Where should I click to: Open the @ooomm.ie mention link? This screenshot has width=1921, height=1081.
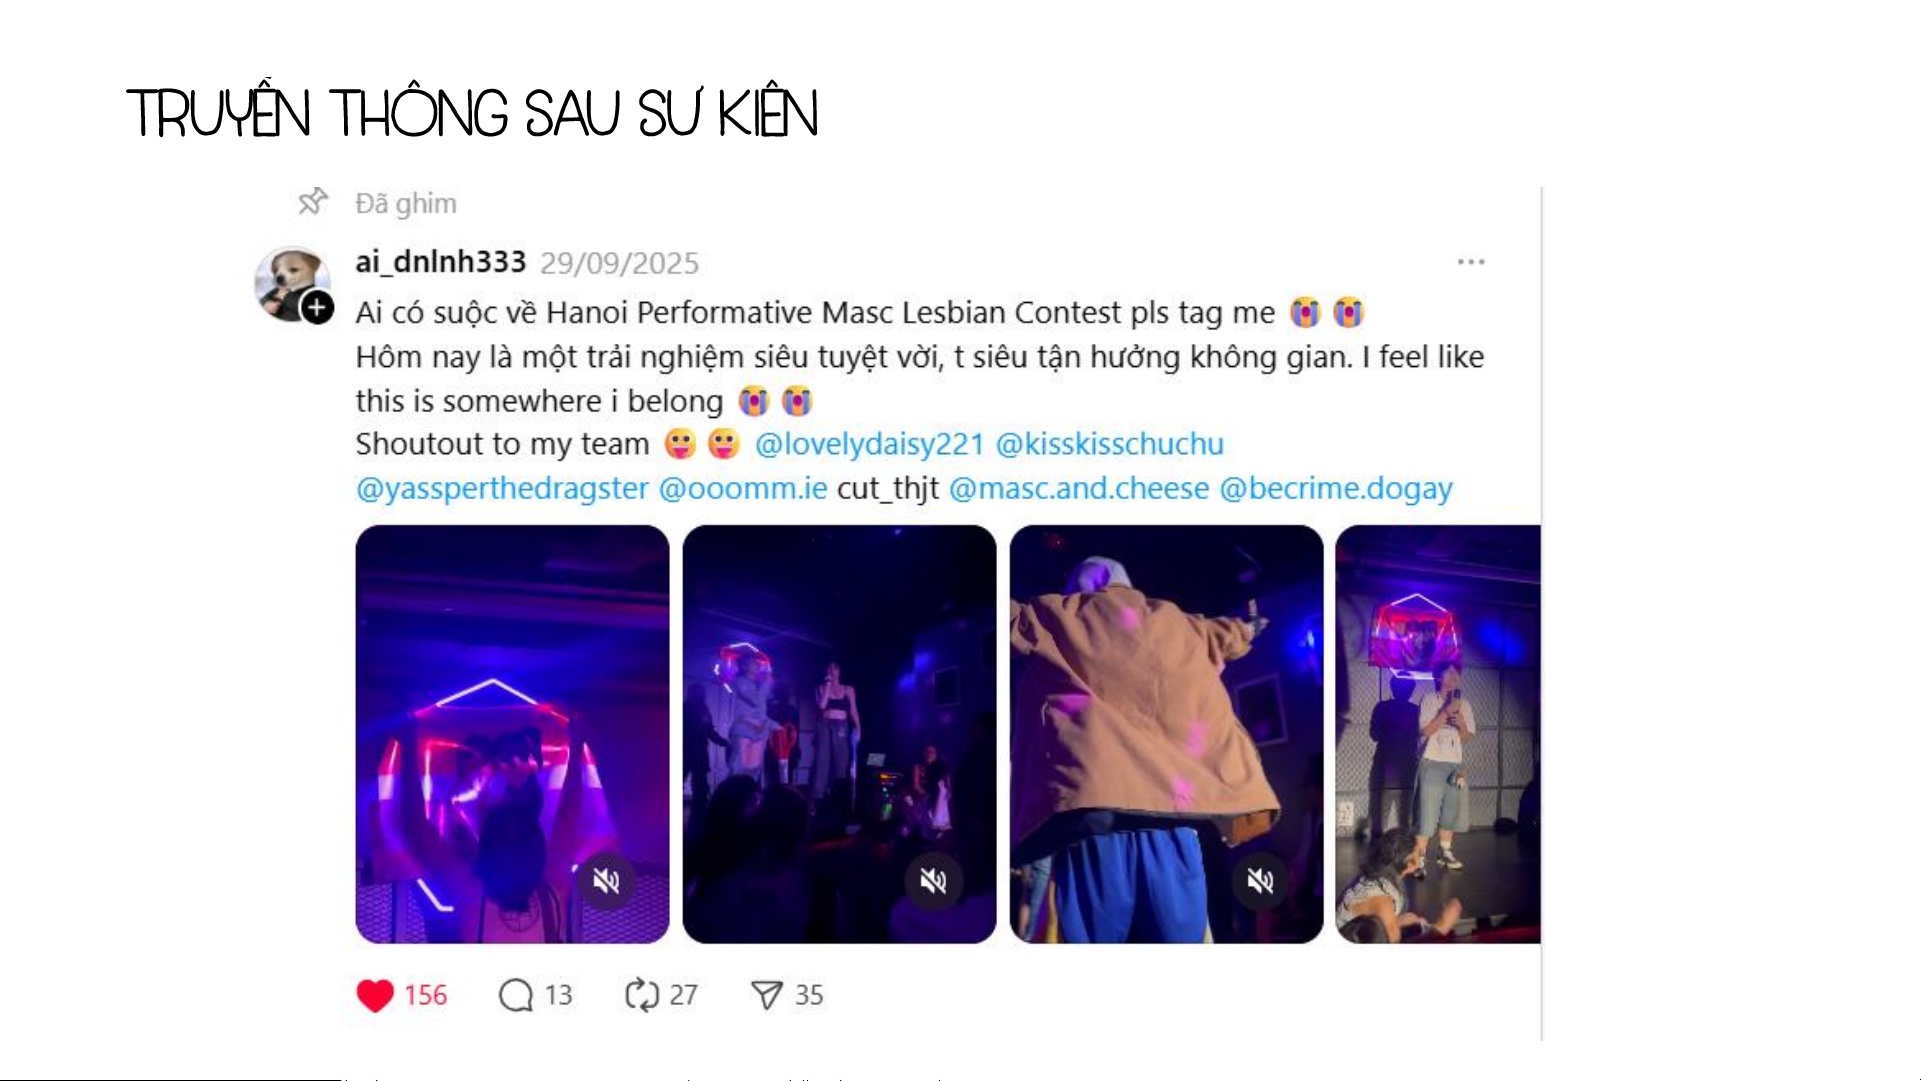tap(743, 488)
